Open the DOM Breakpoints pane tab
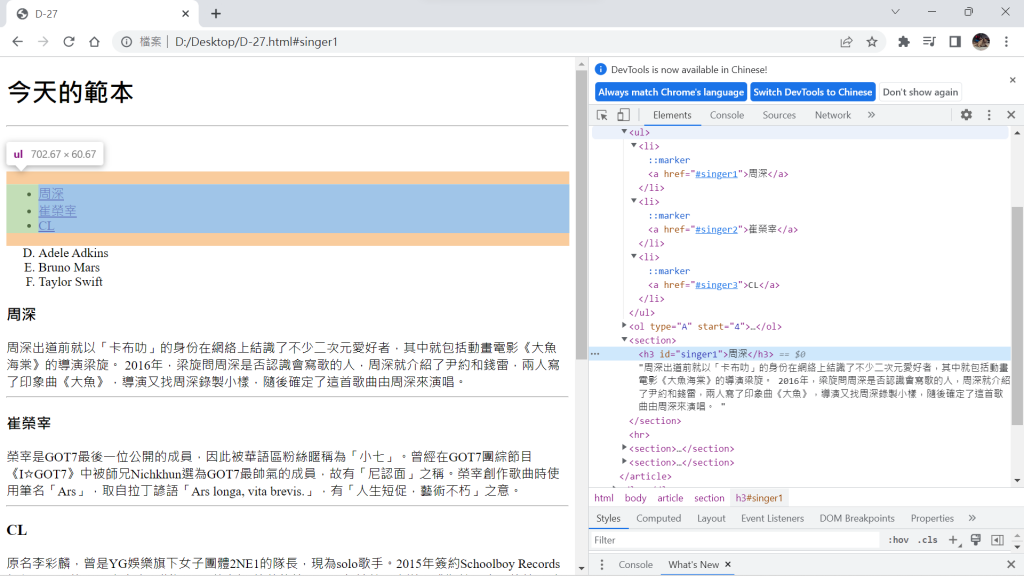 (x=857, y=519)
